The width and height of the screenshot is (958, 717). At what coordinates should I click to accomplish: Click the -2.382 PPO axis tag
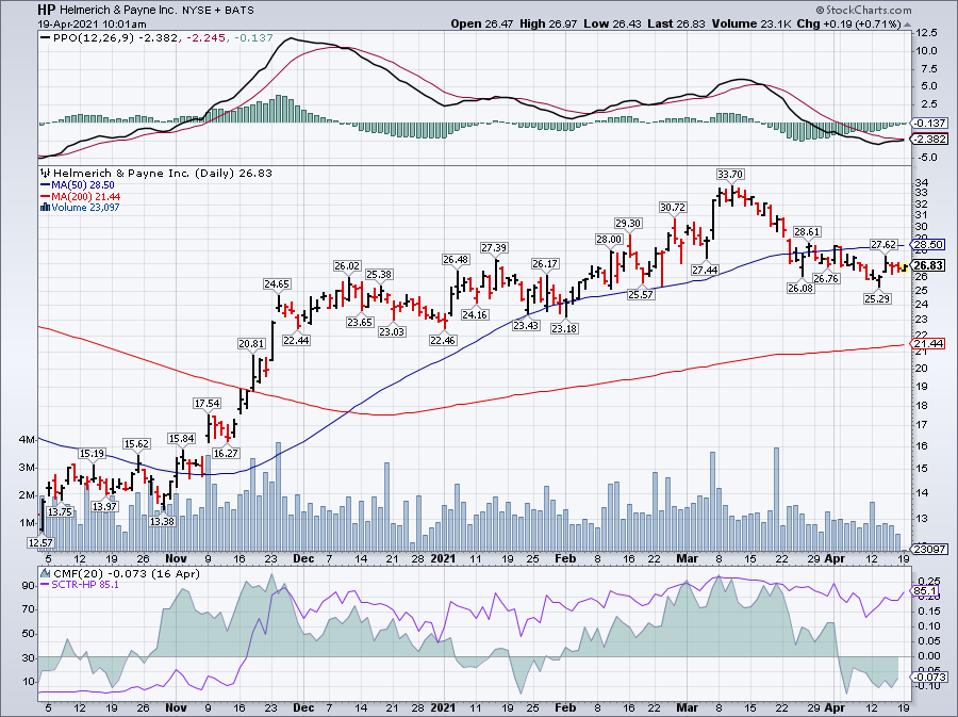(x=929, y=139)
